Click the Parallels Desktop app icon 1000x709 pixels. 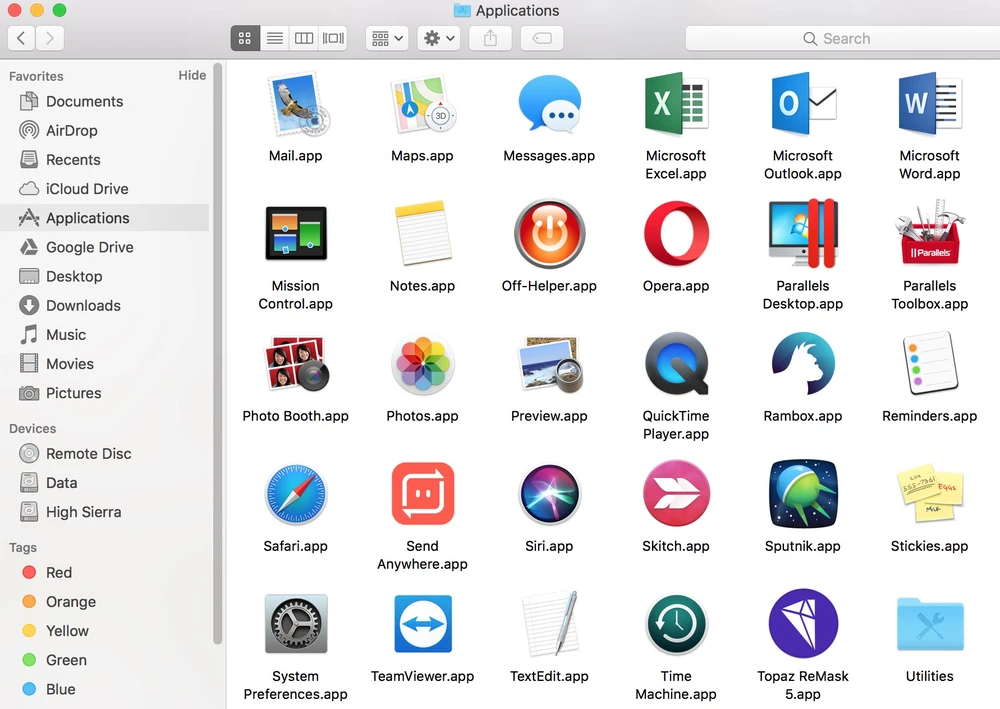click(802, 234)
